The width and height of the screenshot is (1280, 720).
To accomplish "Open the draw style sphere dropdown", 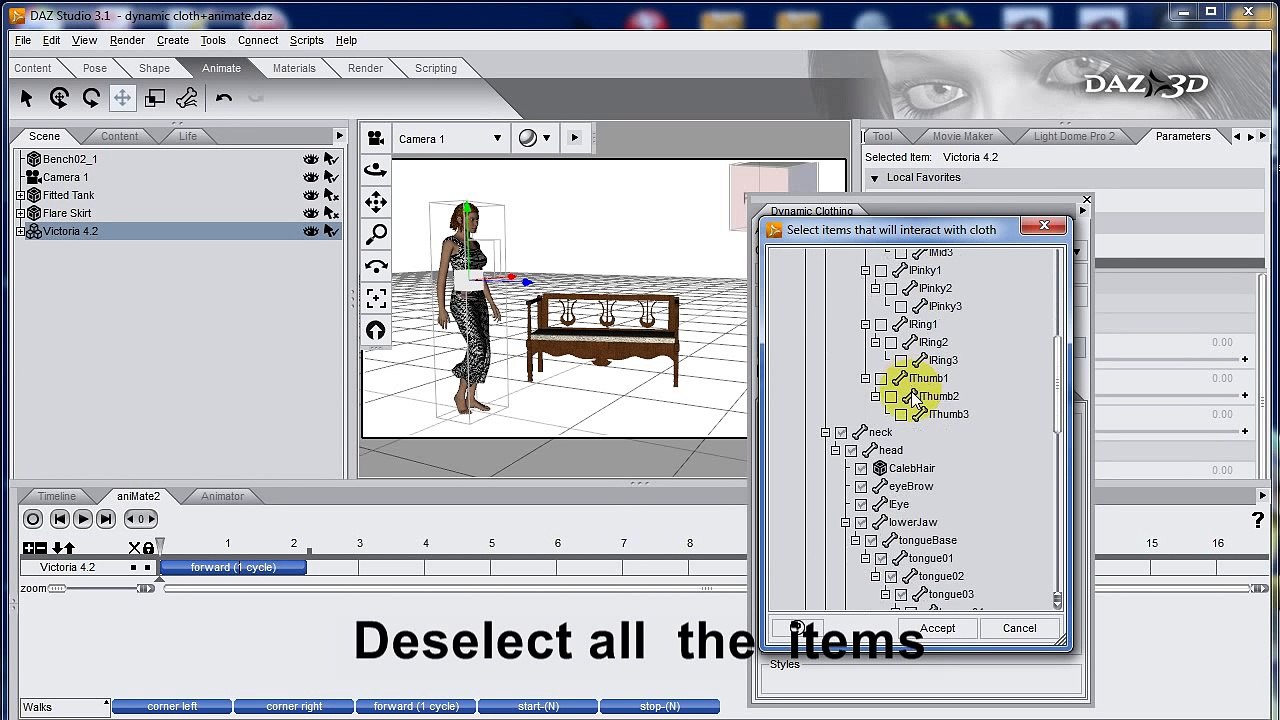I will [x=535, y=139].
